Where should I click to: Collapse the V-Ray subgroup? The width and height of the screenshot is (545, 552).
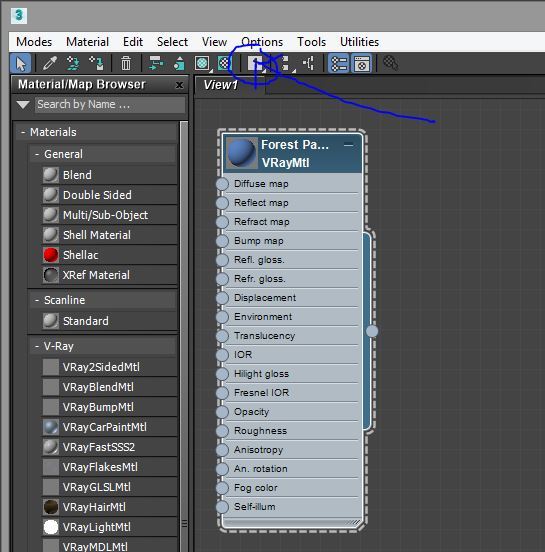pos(37,346)
